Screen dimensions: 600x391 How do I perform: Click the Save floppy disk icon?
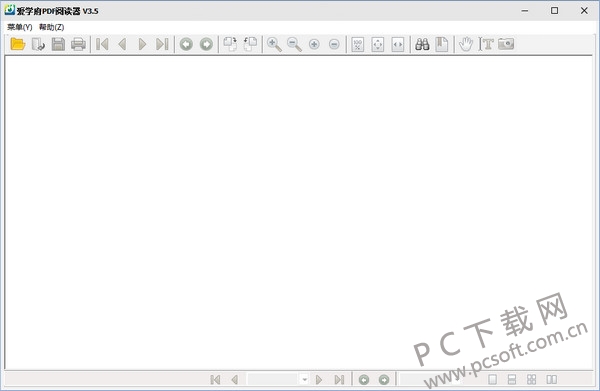pos(58,44)
